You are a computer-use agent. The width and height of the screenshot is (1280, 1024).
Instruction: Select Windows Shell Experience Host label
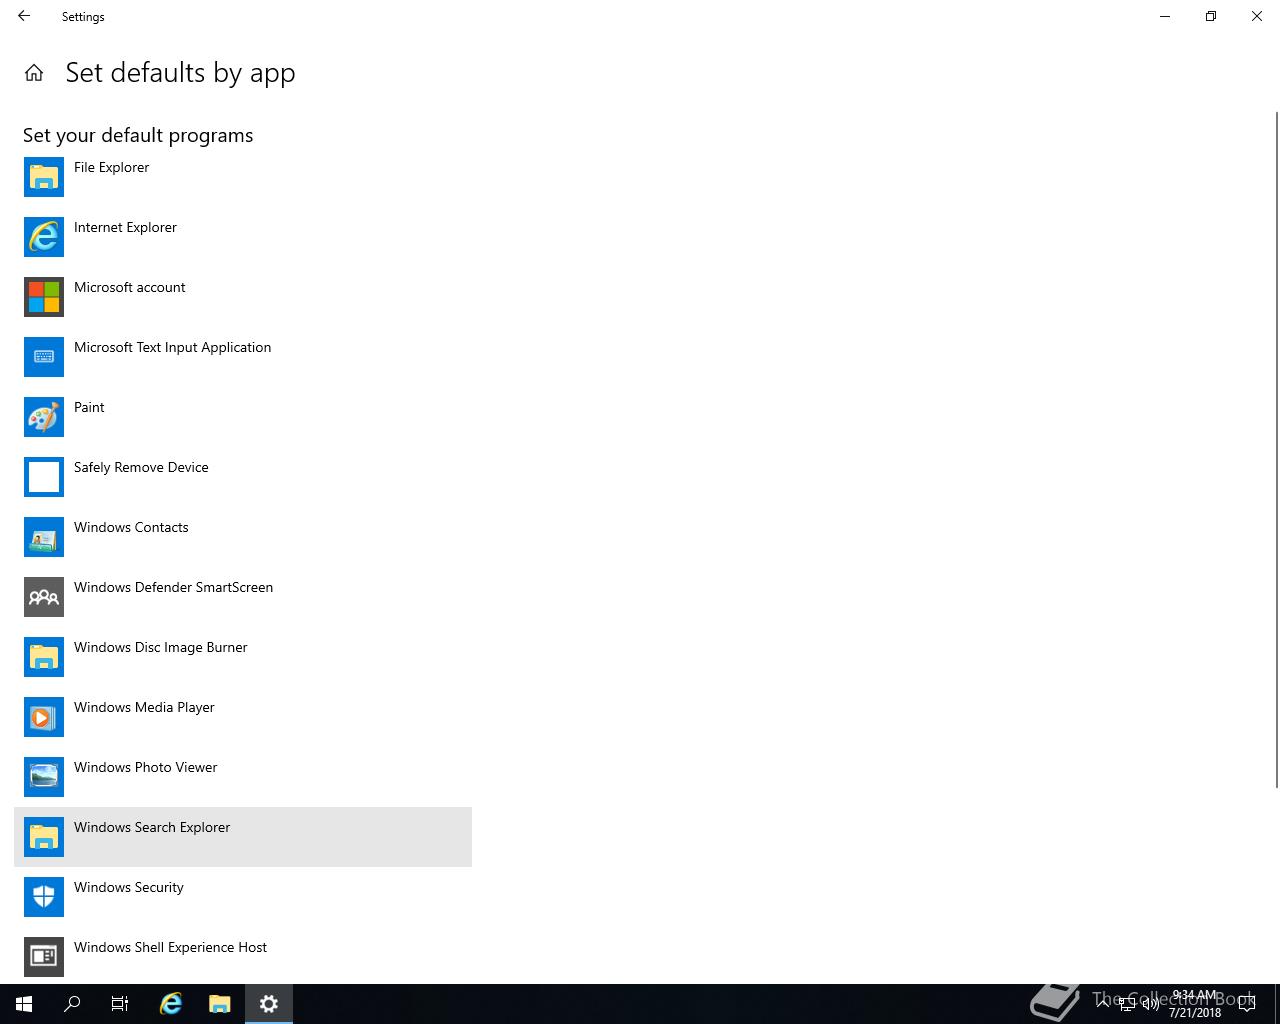(170, 947)
